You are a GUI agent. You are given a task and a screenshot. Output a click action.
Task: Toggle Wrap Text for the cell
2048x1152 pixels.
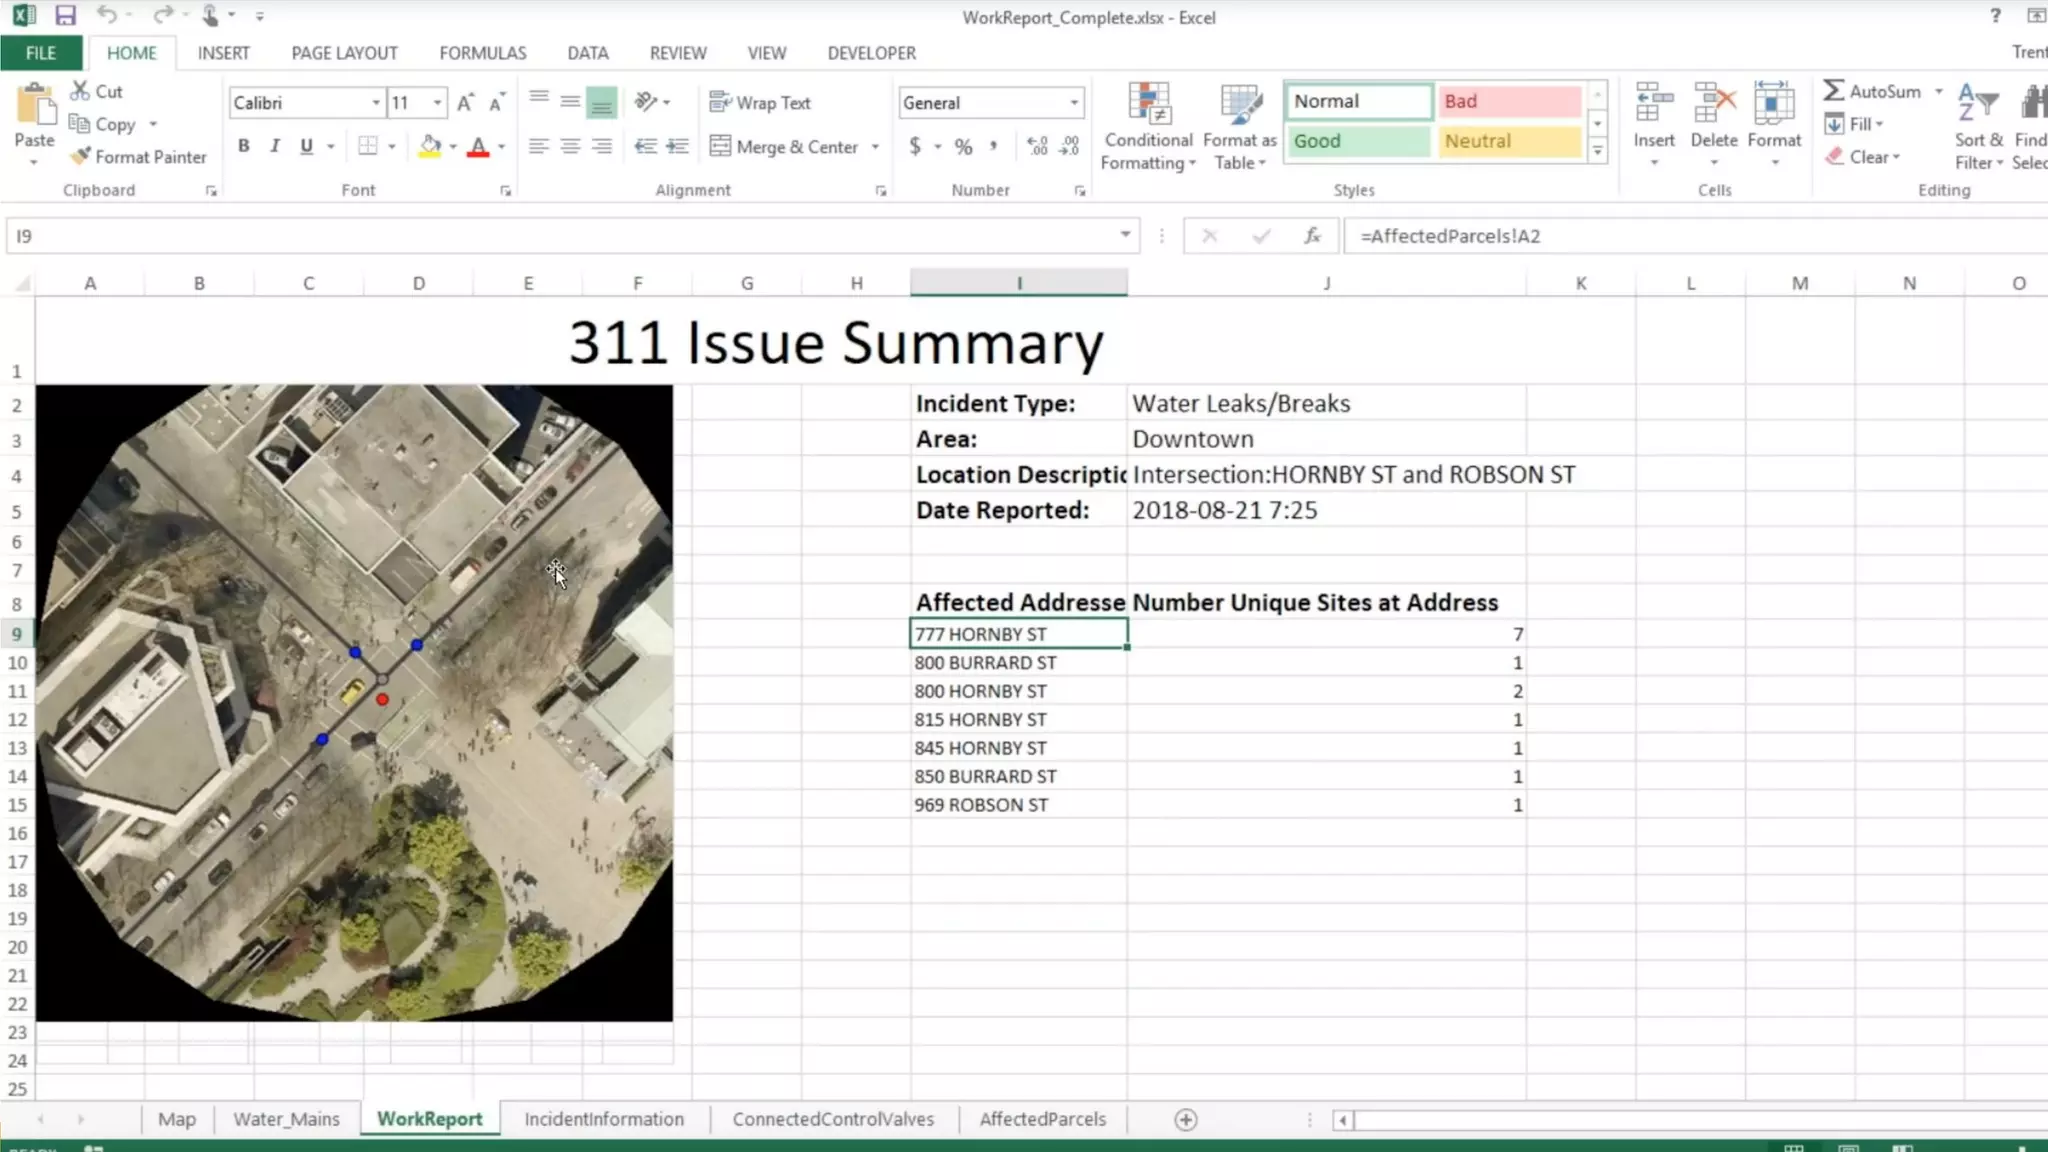pyautogui.click(x=760, y=102)
